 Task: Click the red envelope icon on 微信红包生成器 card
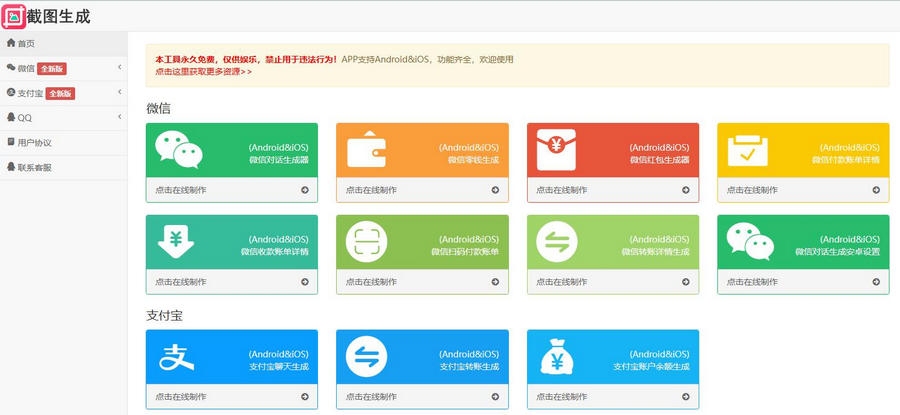coord(557,150)
